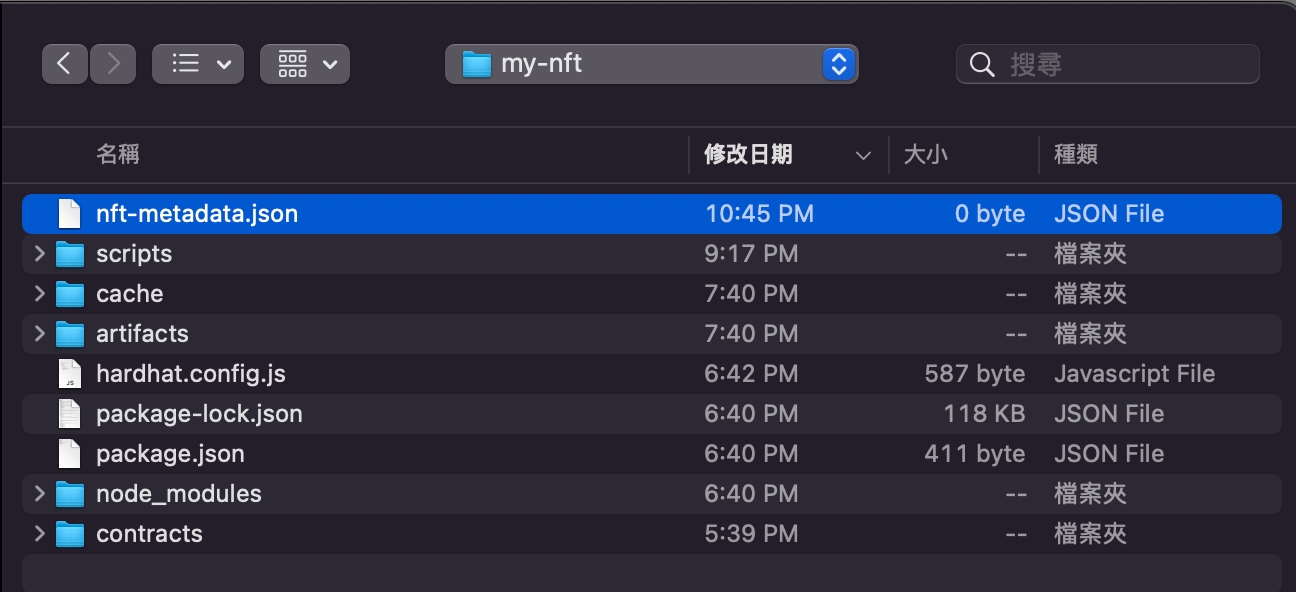This screenshot has width=1296, height=592.
Task: Open the my-nft folder path popup
Action: [x=651, y=64]
